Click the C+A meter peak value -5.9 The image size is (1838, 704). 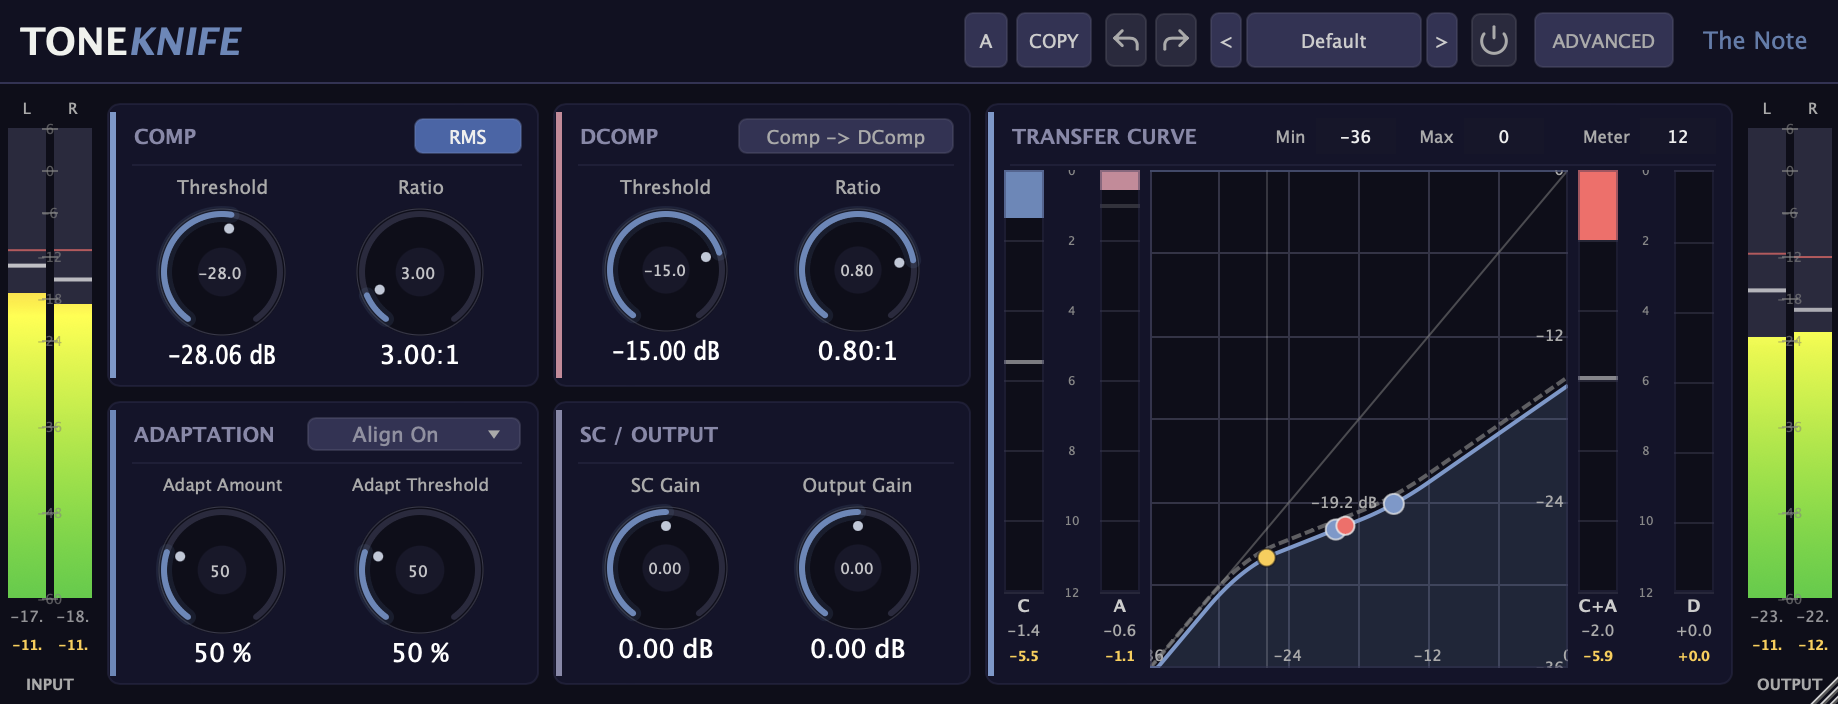tap(1598, 656)
